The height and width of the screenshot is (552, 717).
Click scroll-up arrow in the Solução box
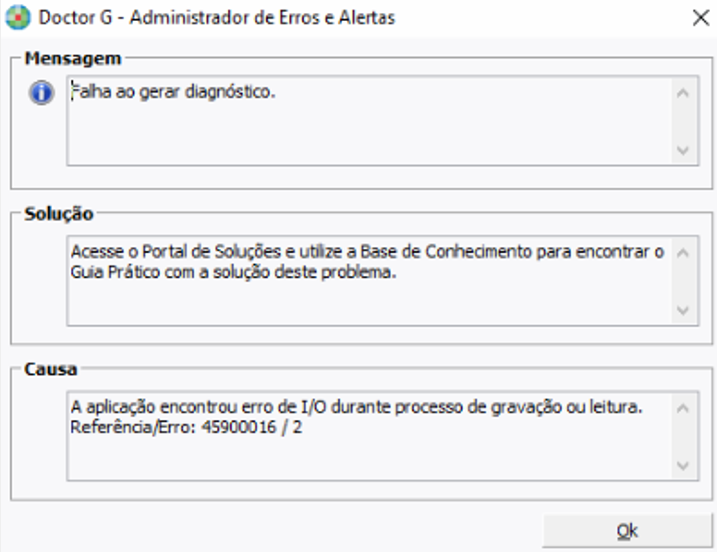[x=683, y=252]
